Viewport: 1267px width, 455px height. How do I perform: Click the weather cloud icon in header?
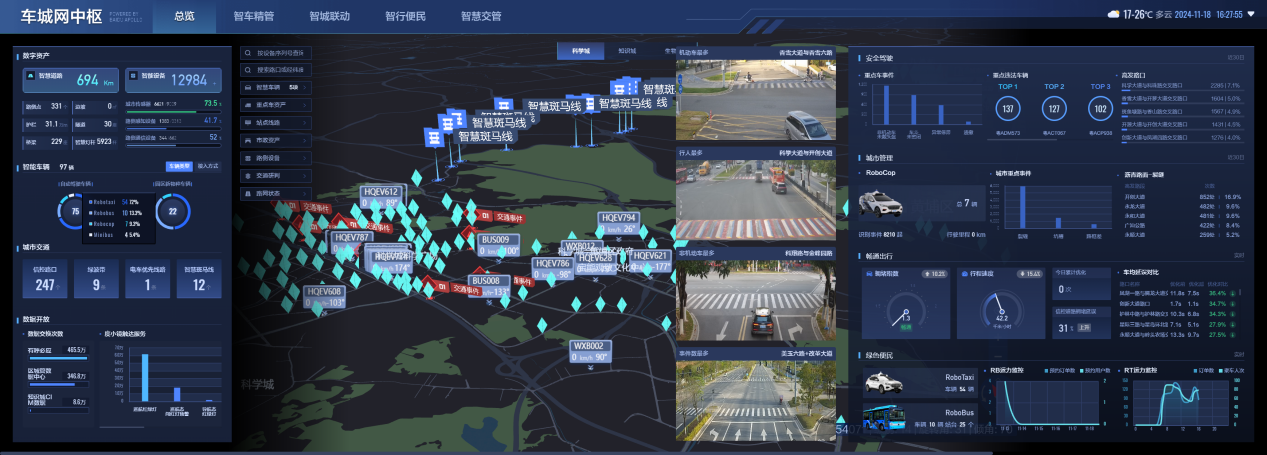point(1113,15)
